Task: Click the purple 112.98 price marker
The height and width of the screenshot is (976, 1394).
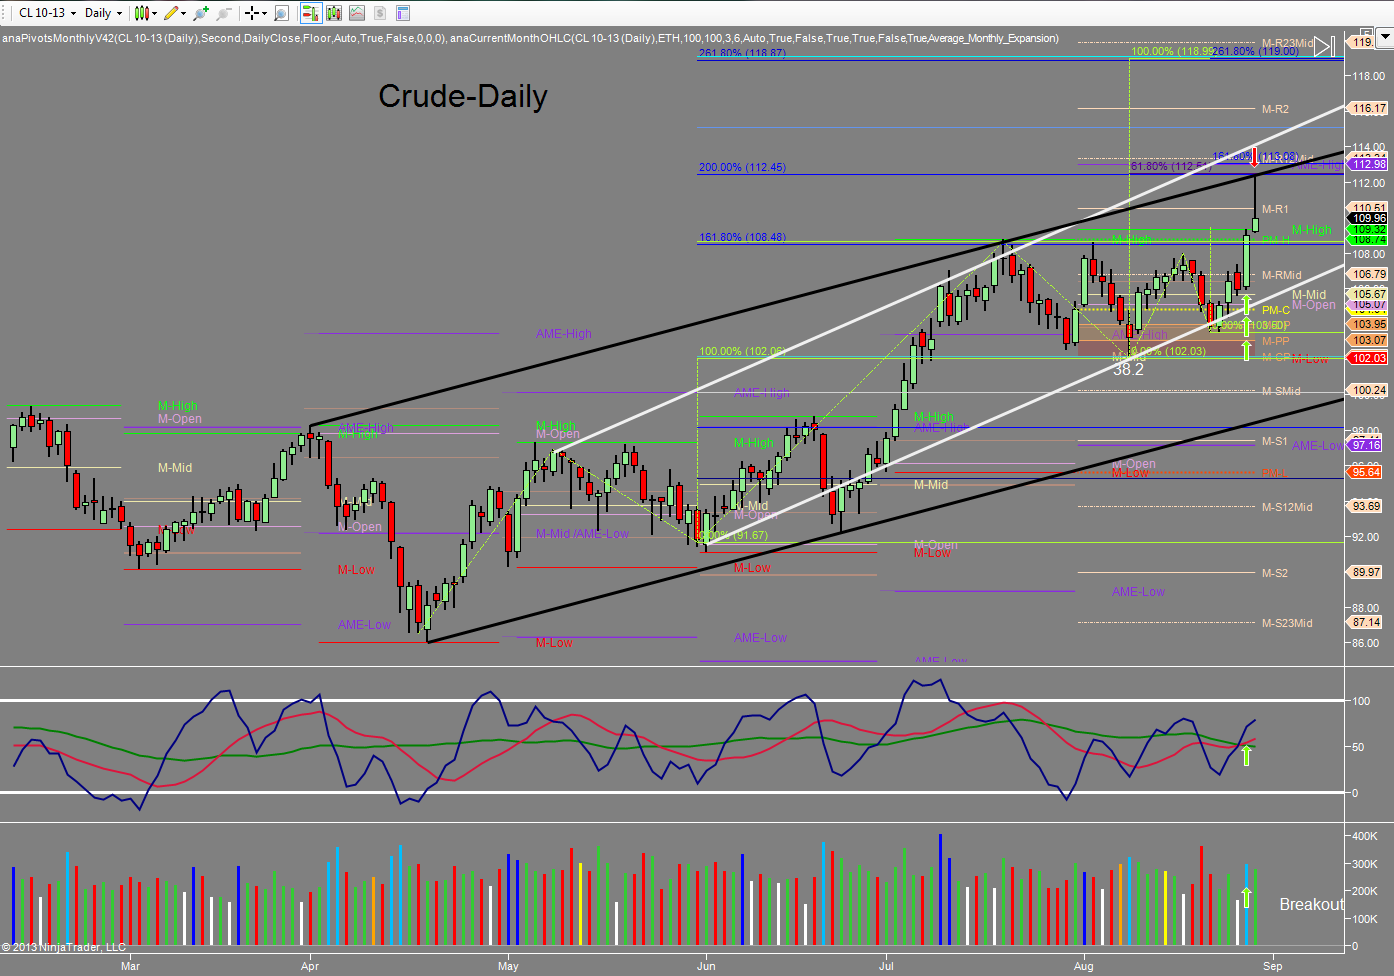Action: point(1369,164)
